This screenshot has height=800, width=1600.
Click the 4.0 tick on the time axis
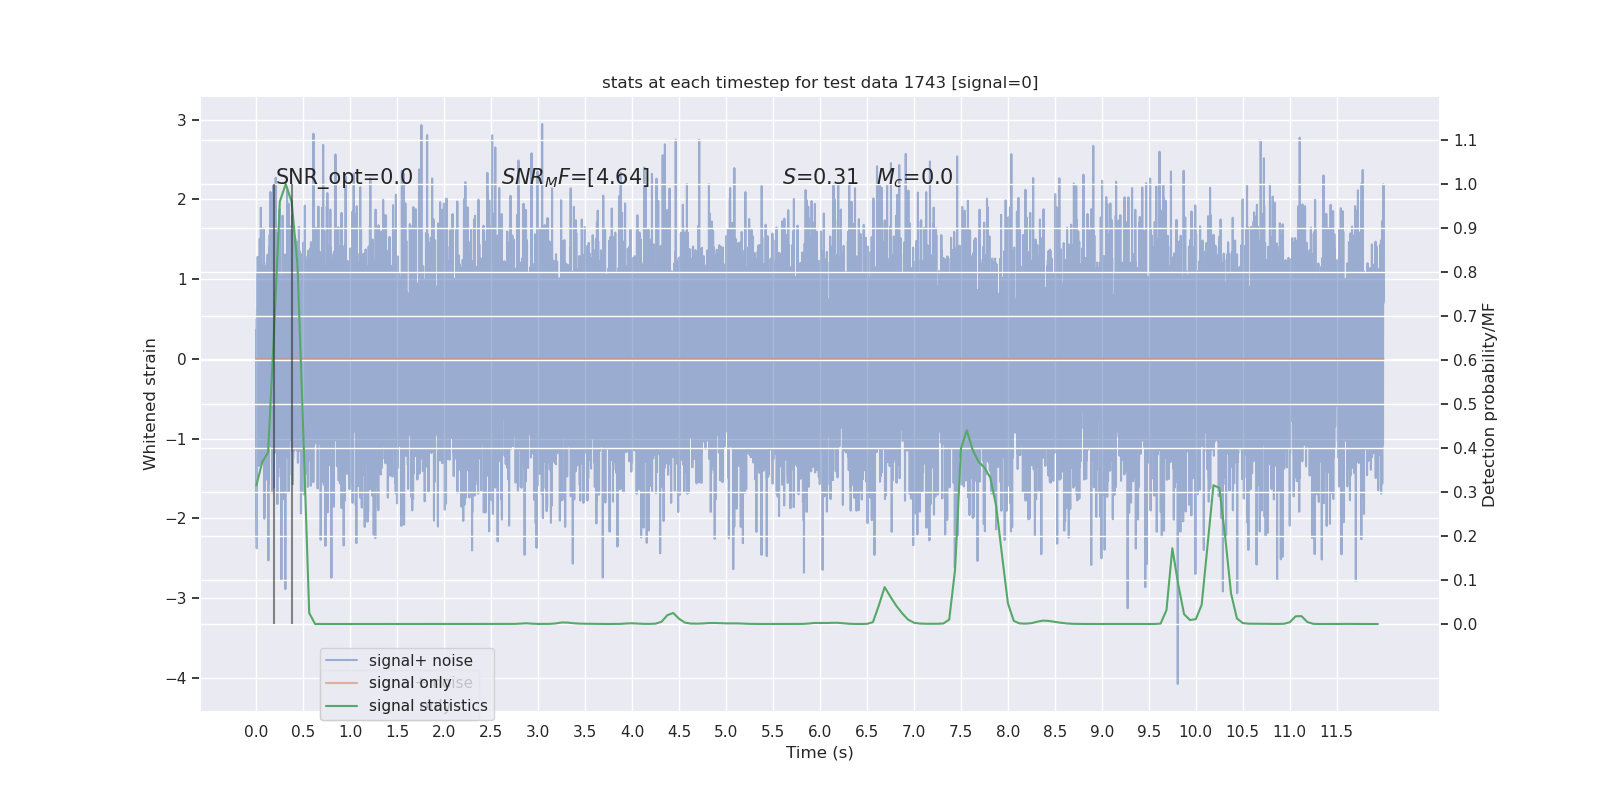pos(632,732)
